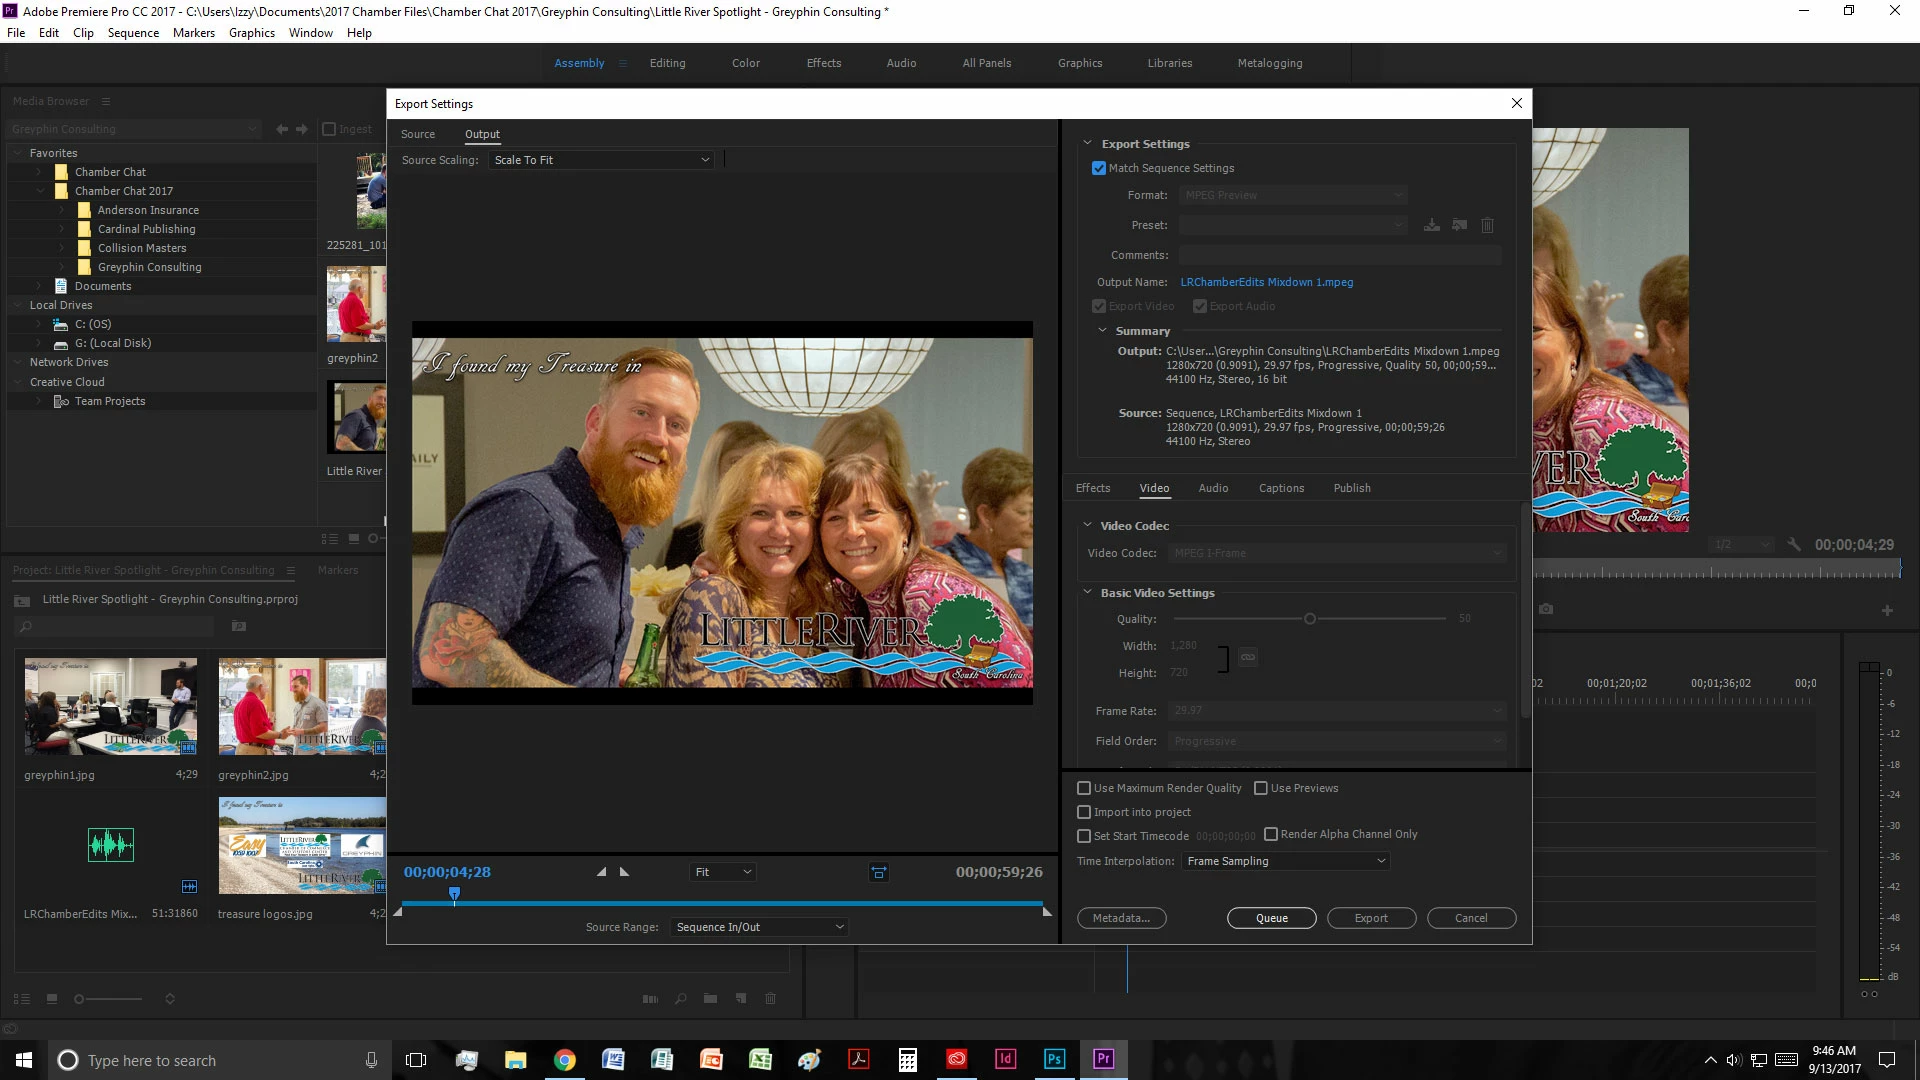Enable Use Maximum Render Quality
Screen dimensions: 1920x1080
tap(1084, 788)
